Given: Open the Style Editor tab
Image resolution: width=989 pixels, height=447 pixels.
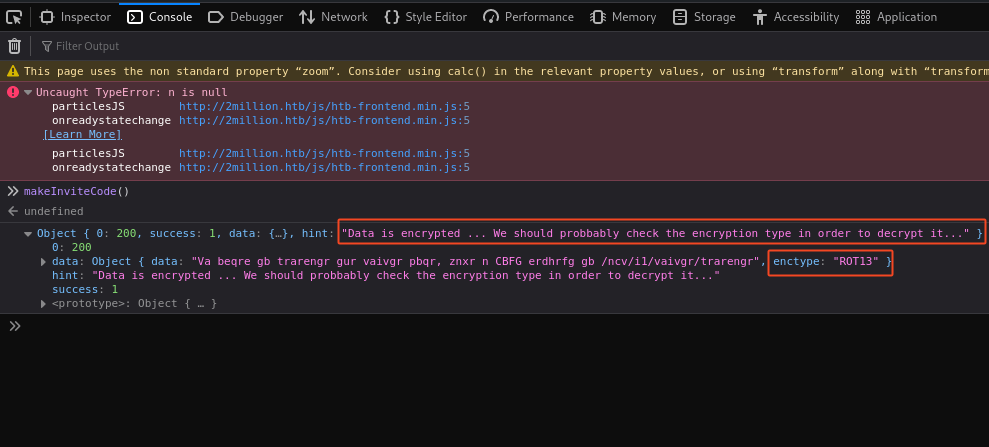Looking at the screenshot, I should click(x=426, y=17).
